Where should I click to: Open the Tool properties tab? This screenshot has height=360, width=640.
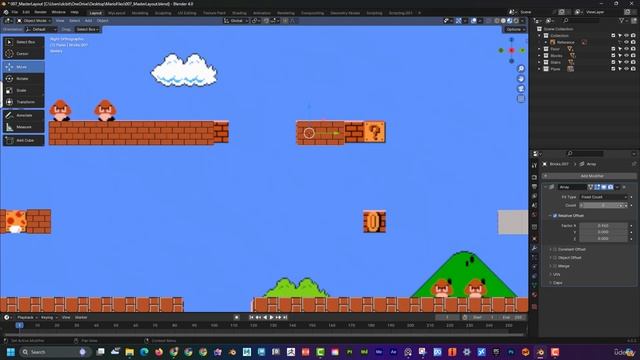point(534,165)
